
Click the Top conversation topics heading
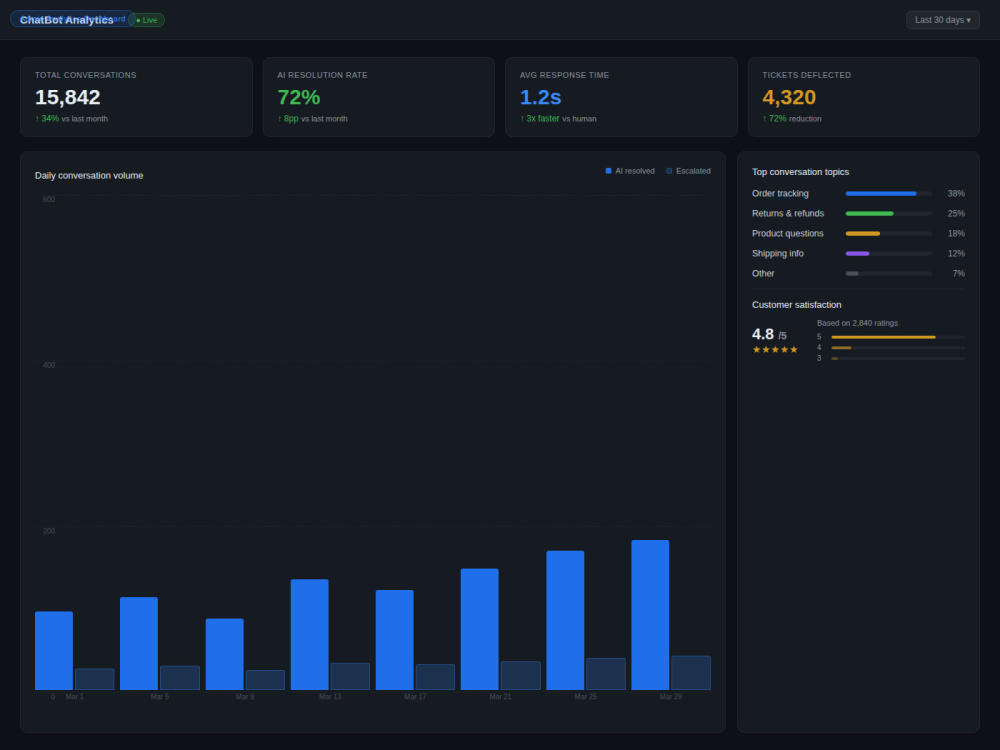tap(800, 172)
